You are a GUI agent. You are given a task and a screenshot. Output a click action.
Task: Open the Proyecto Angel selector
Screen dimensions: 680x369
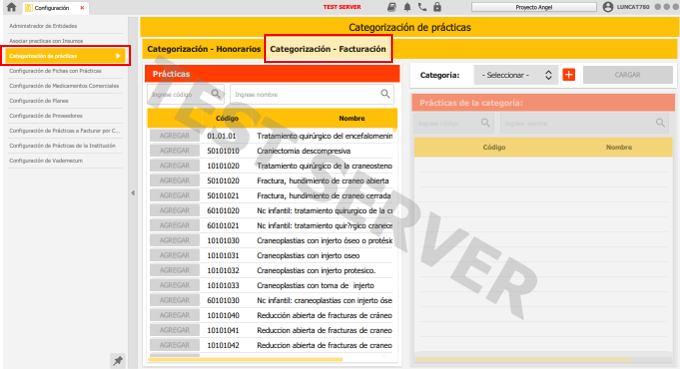(x=534, y=7)
